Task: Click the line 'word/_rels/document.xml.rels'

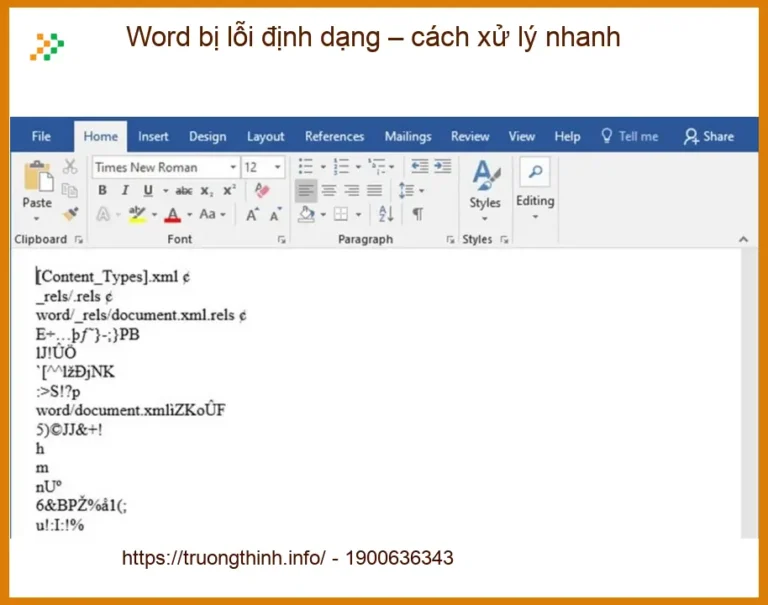Action: point(135,315)
